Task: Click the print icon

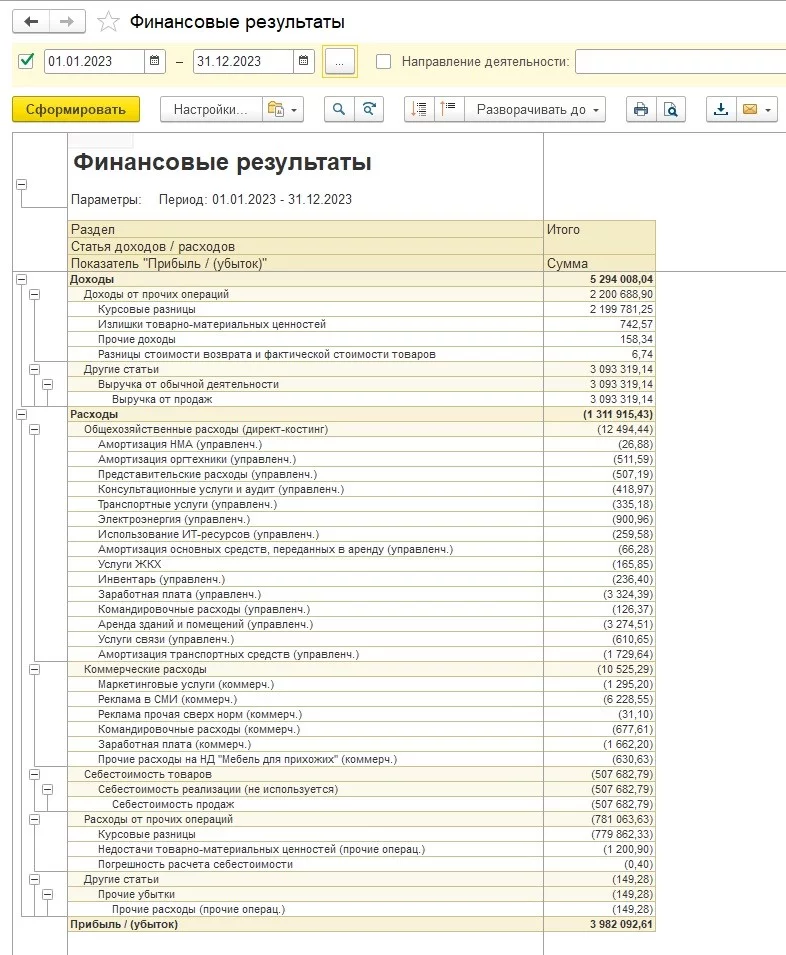Action: coord(641,110)
